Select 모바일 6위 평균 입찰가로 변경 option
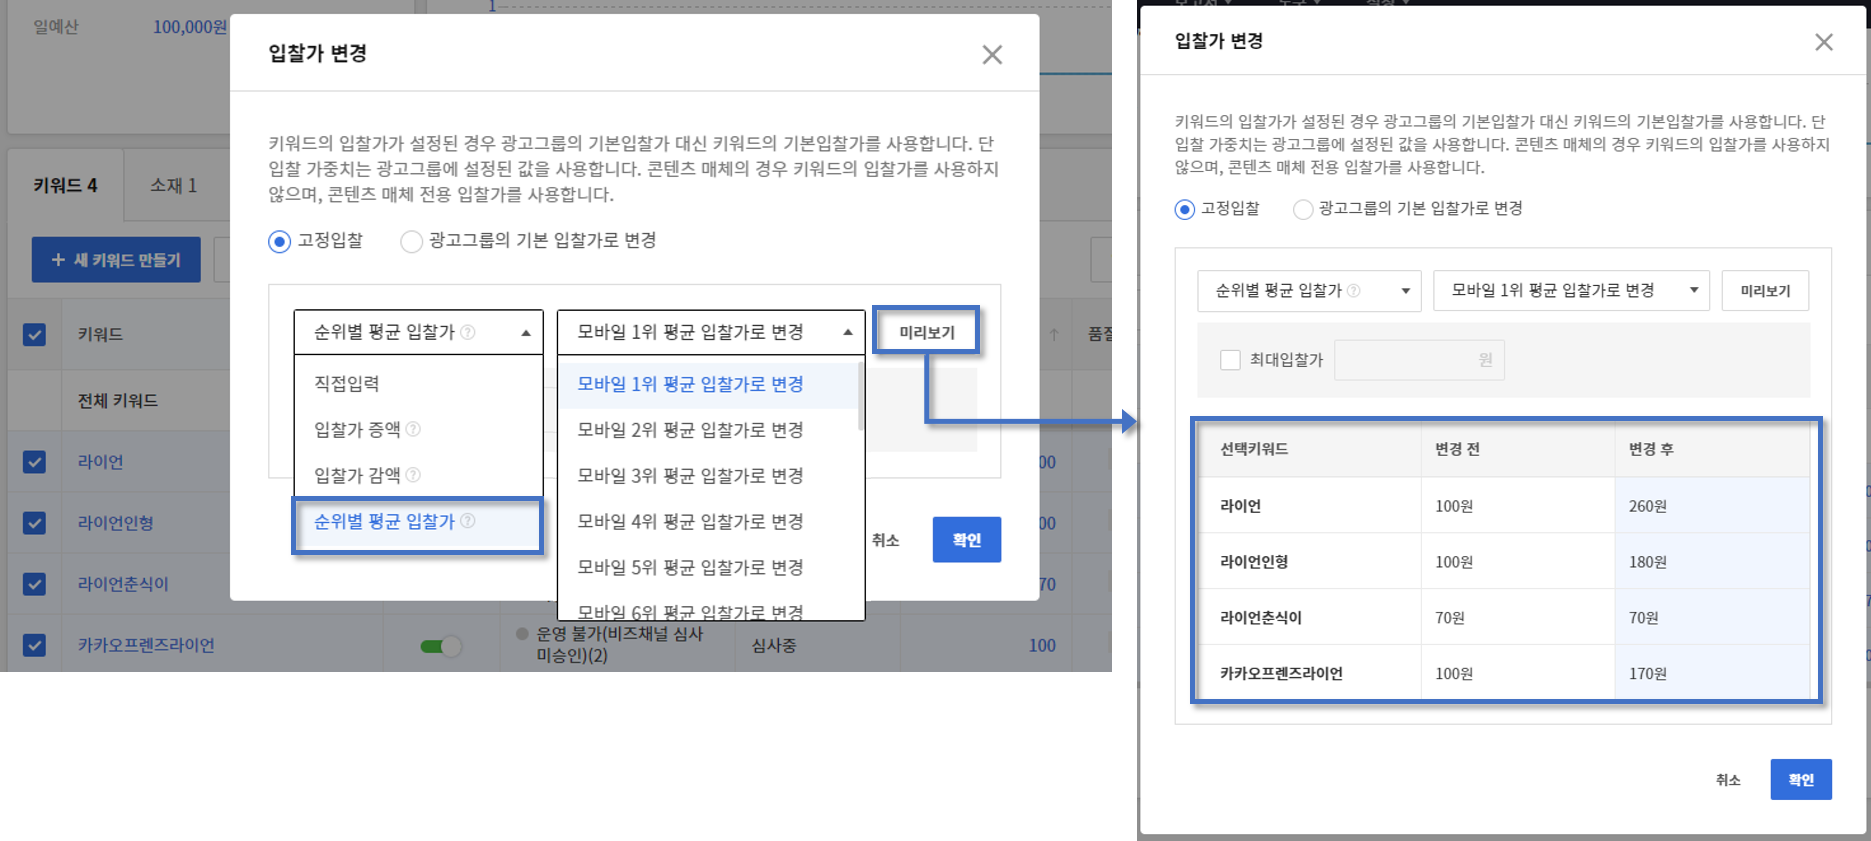1871x841 pixels. [707, 609]
